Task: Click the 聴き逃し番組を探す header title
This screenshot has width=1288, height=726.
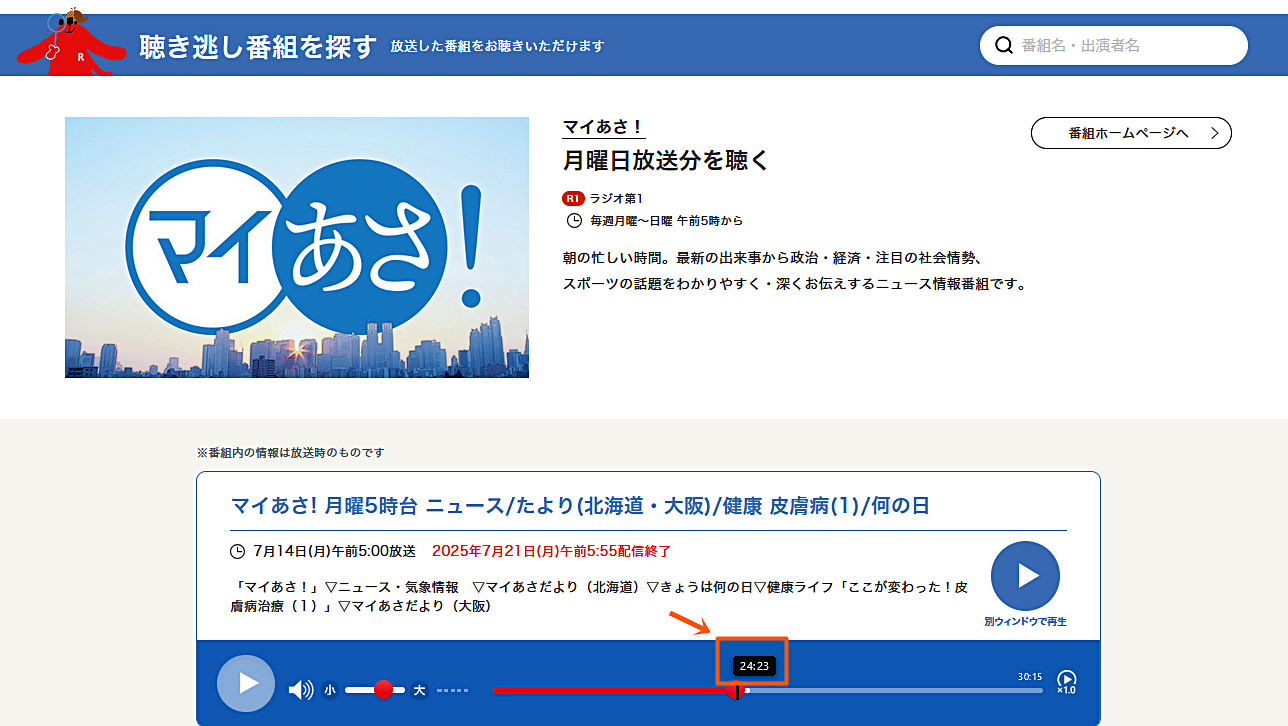Action: [258, 46]
